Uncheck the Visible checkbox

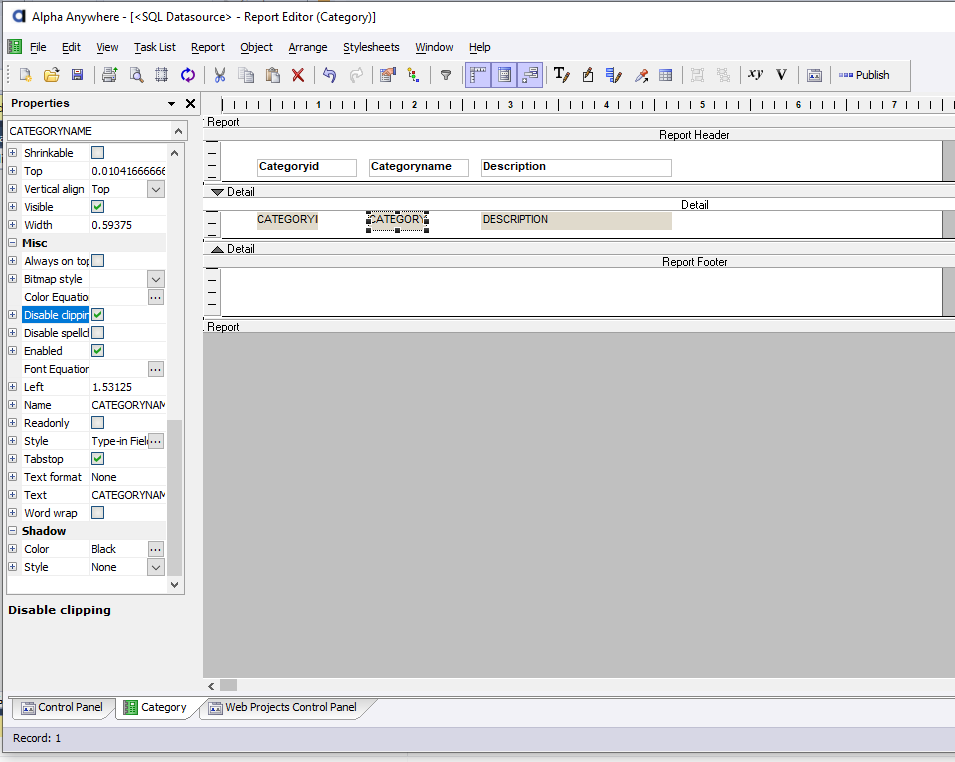[x=97, y=206]
